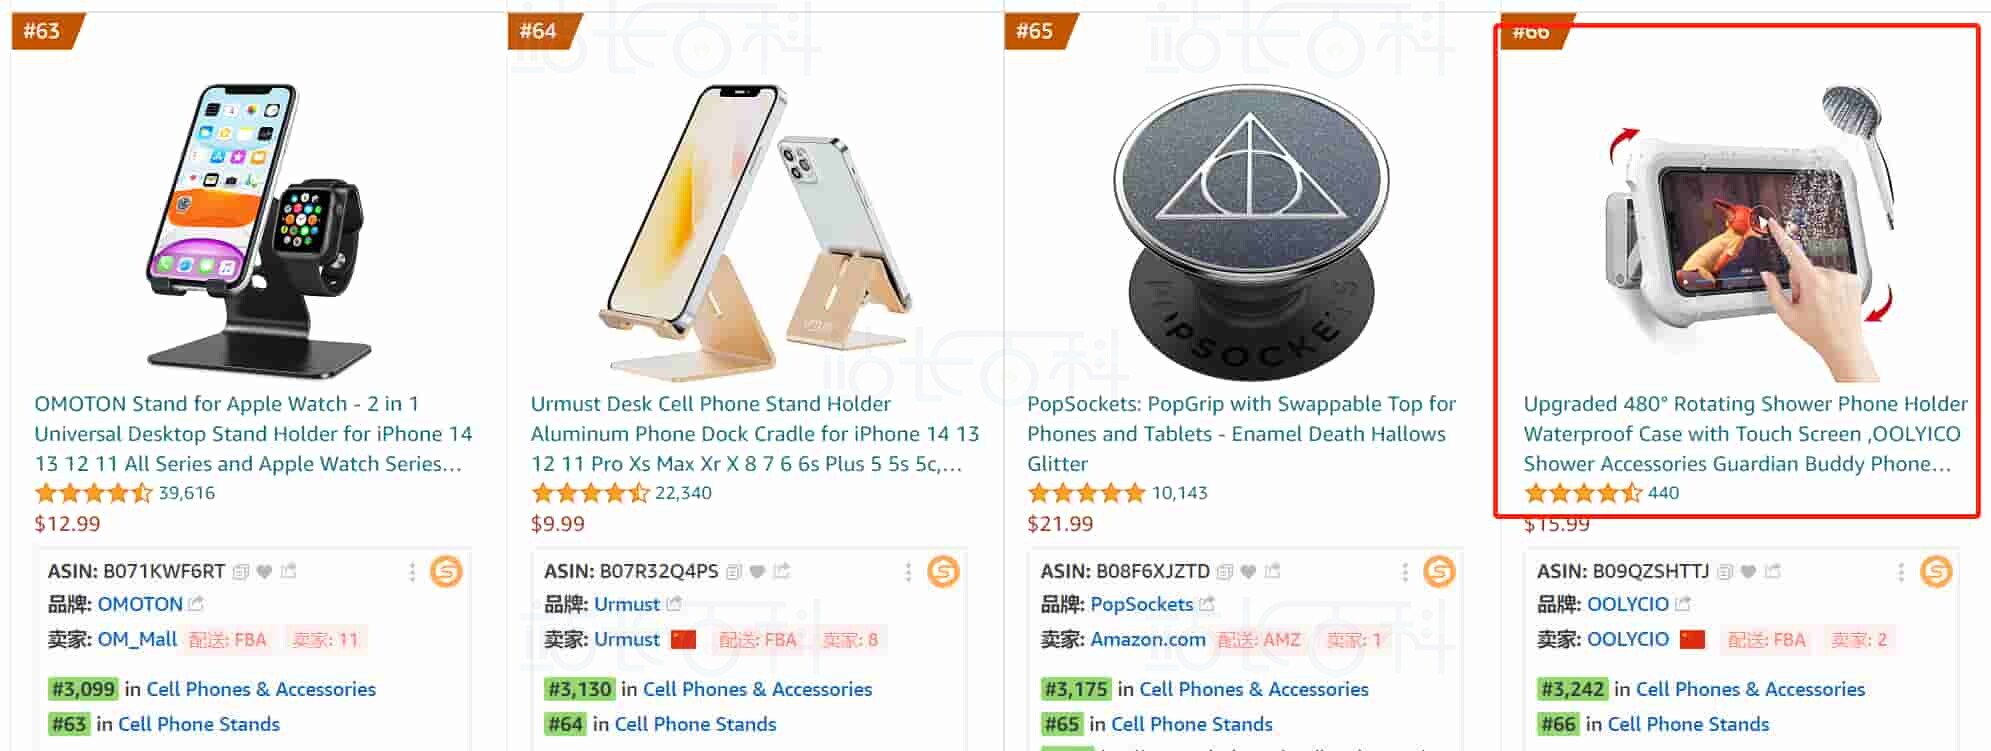This screenshot has width=1991, height=751.
Task: Open the SellerSprite logo on the OMOTON card
Action: click(447, 572)
